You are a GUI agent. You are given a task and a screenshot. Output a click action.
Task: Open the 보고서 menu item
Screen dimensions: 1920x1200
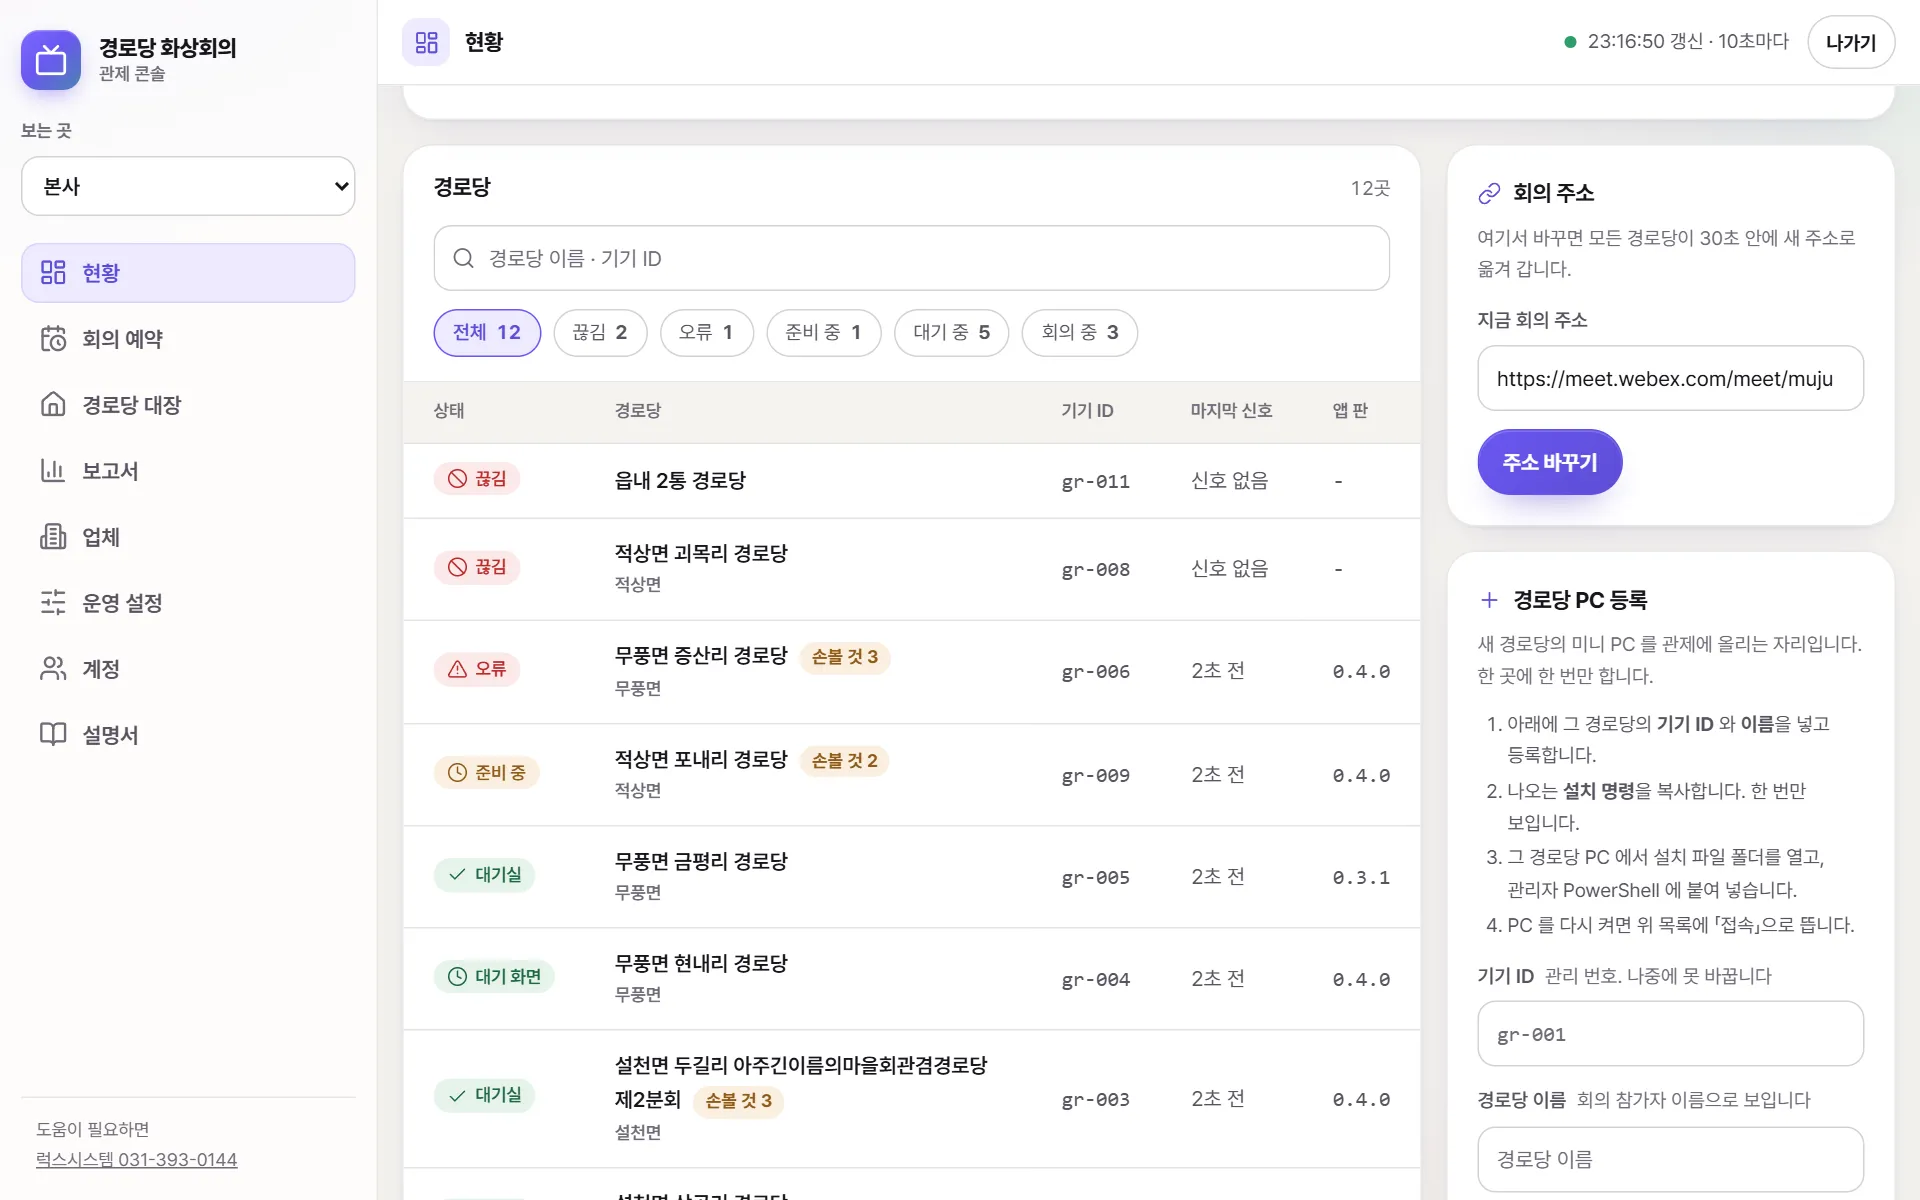point(188,471)
